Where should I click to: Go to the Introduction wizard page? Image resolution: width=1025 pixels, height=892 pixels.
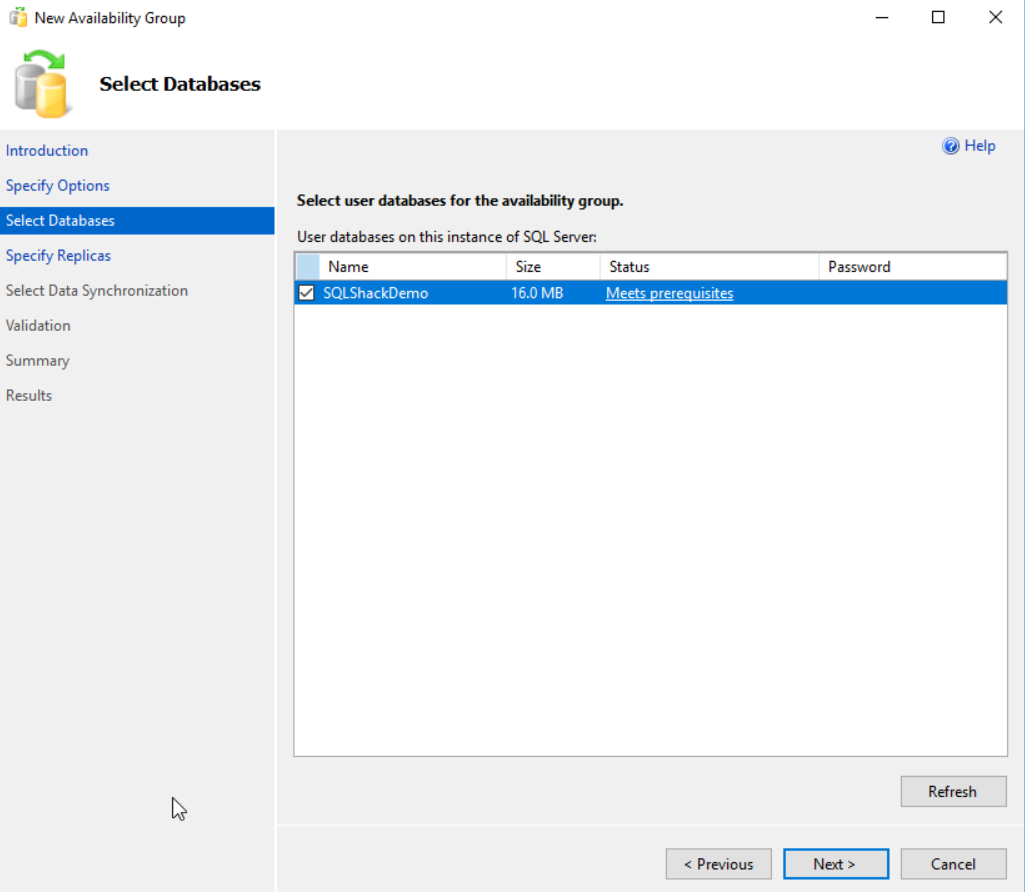pos(47,150)
